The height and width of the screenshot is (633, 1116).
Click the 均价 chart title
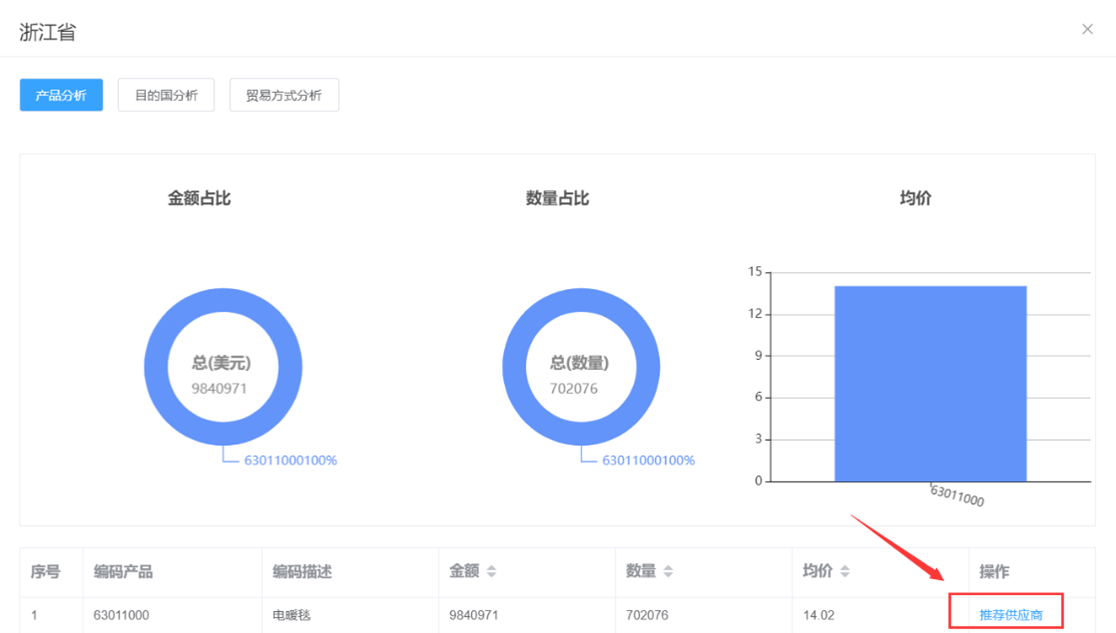pos(915,198)
